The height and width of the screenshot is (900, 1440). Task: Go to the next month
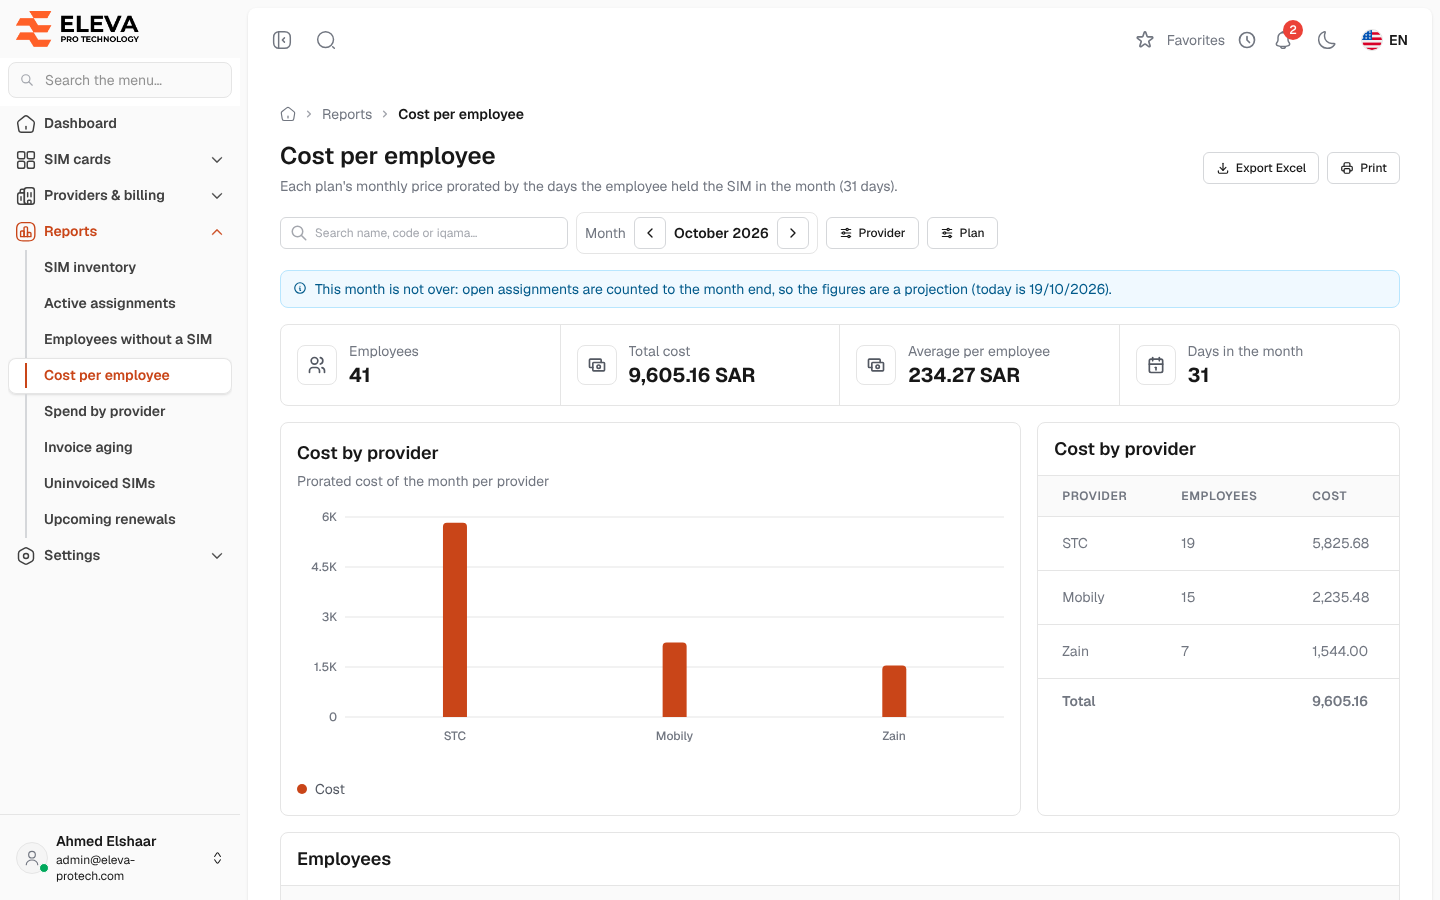click(x=793, y=233)
